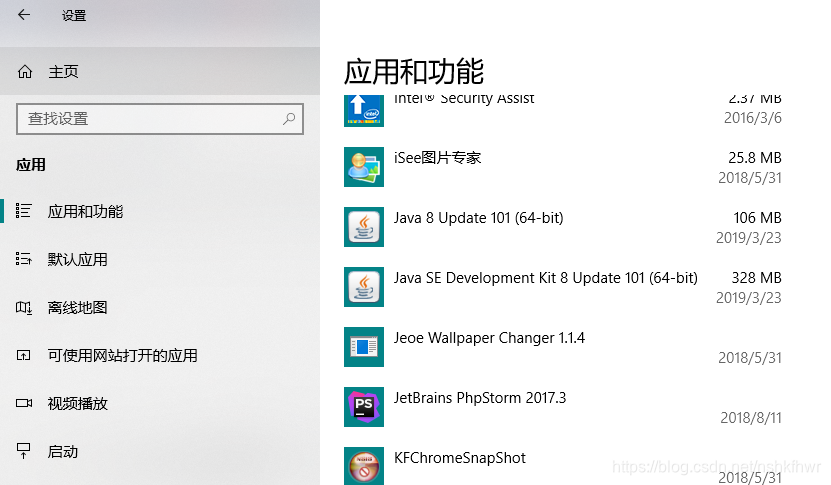Open the 主页 home icon
This screenshot has width=831, height=485.
(x=25, y=72)
